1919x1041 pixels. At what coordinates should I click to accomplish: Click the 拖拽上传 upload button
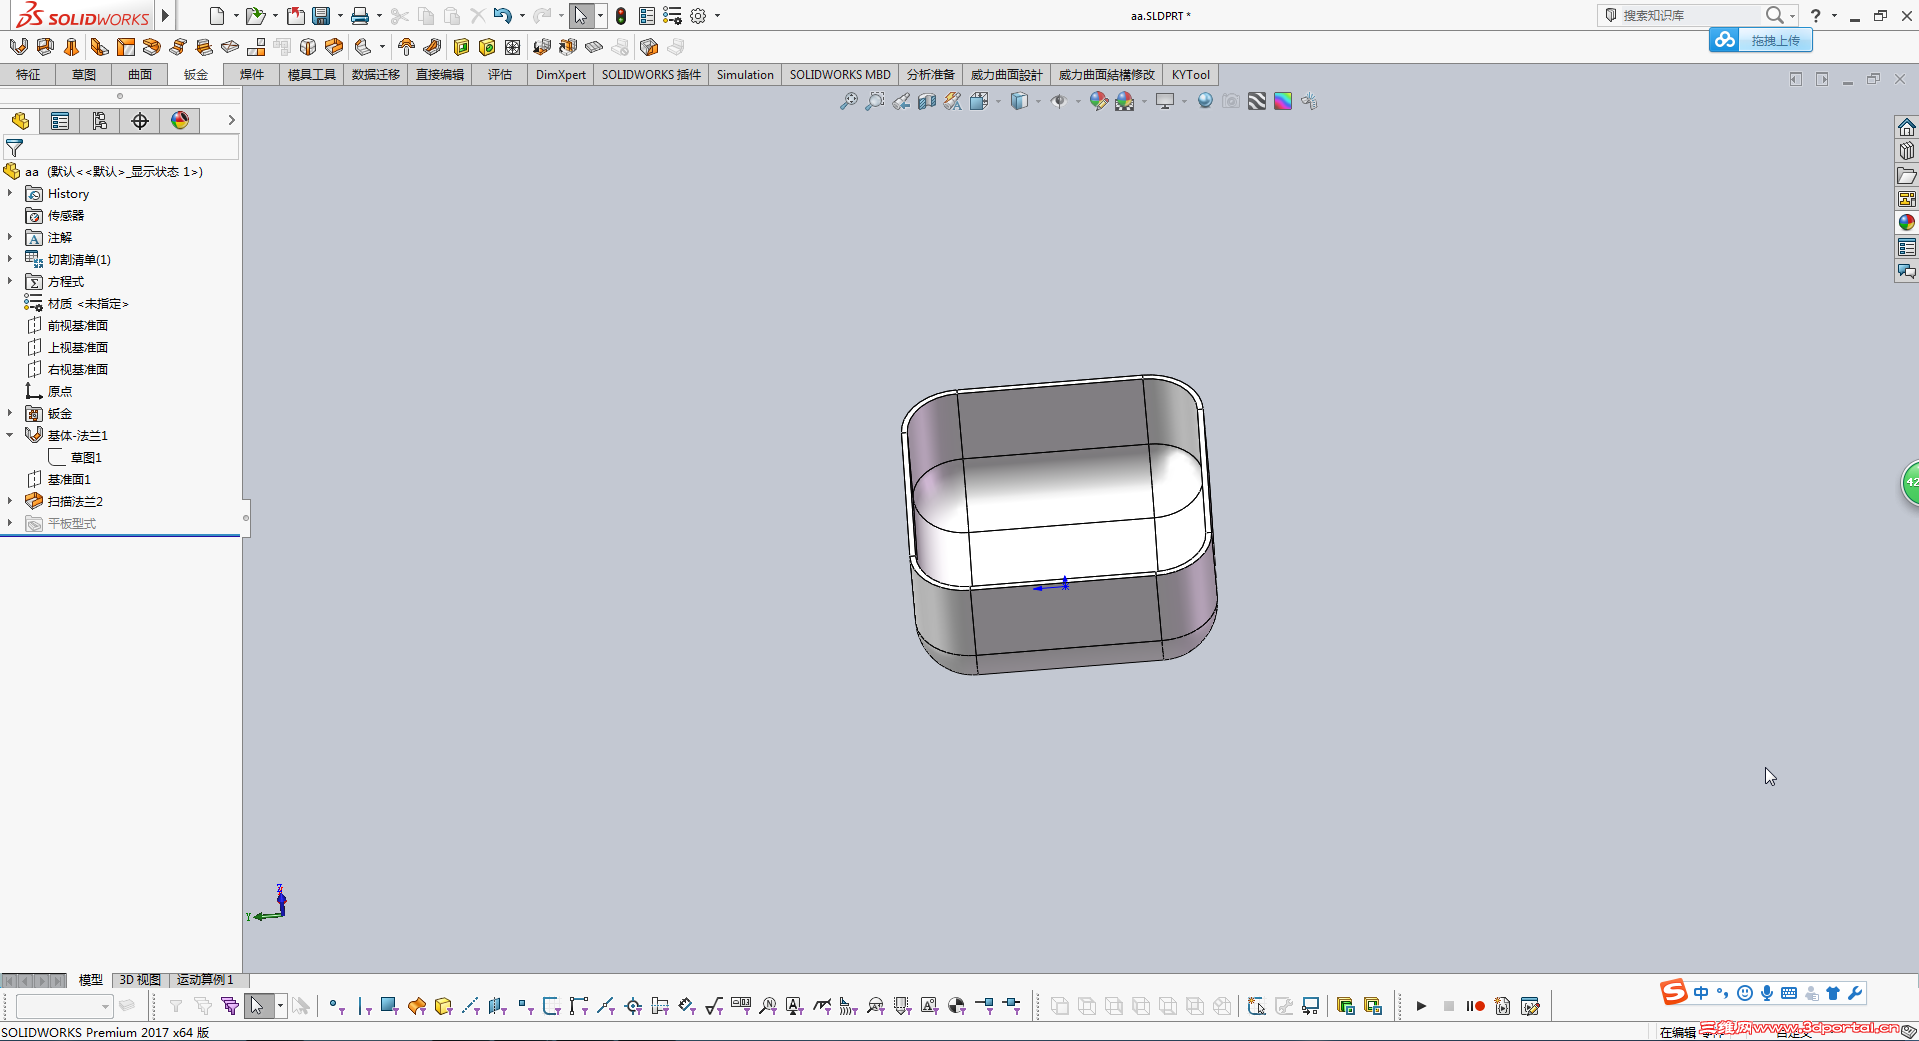(1761, 40)
